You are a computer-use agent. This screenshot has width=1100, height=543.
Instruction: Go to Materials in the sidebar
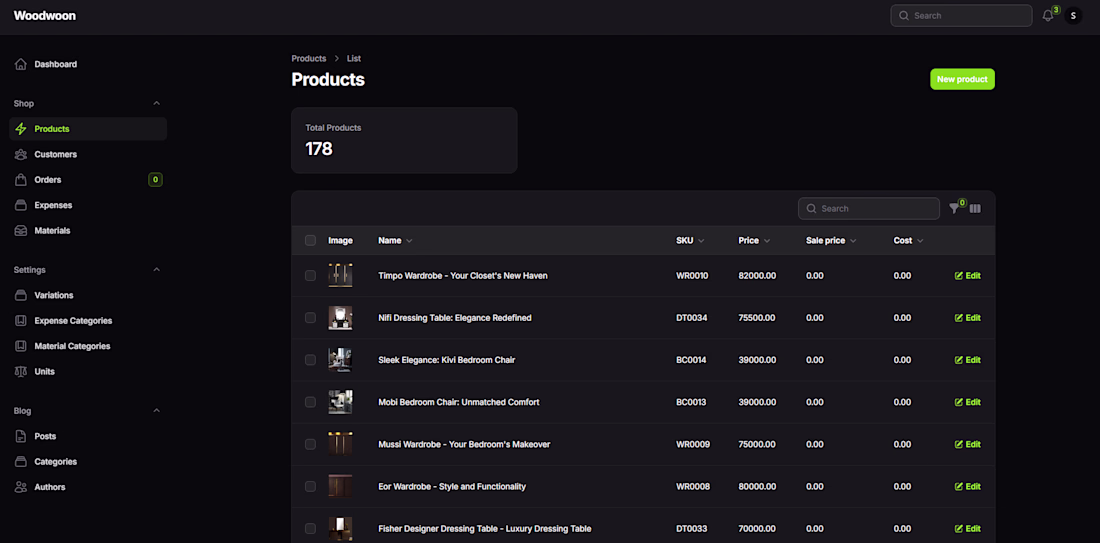coord(52,231)
